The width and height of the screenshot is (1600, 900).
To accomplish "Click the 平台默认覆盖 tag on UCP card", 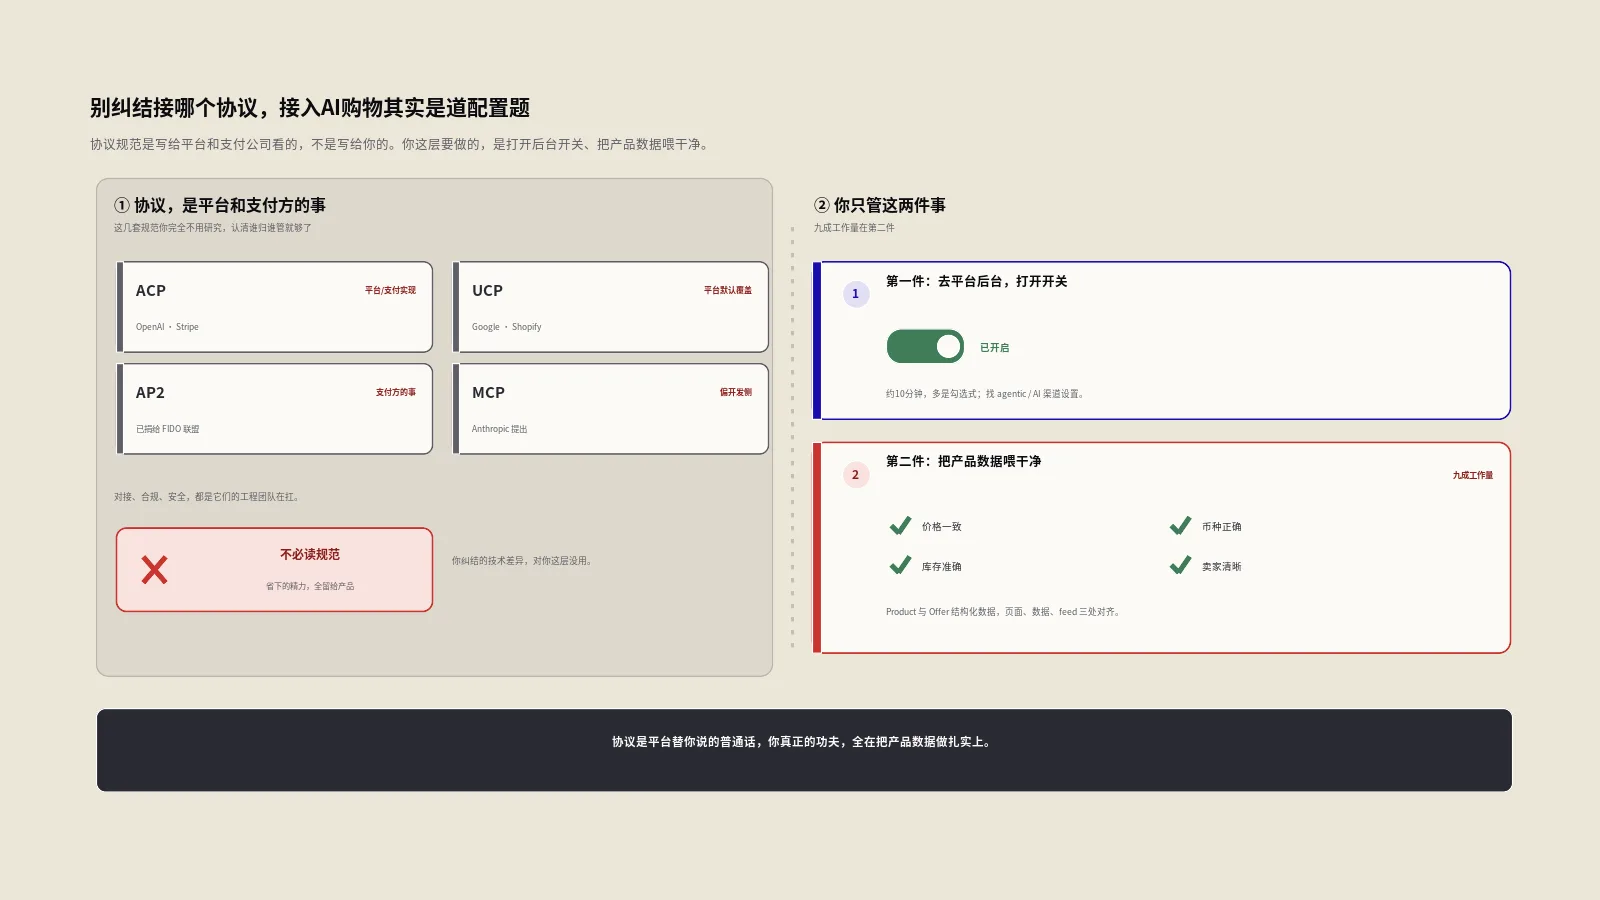I will pos(727,290).
